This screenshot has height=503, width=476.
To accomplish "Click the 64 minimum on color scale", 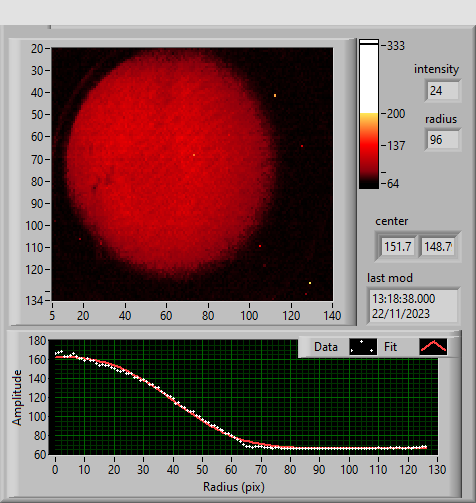I will point(393,184).
